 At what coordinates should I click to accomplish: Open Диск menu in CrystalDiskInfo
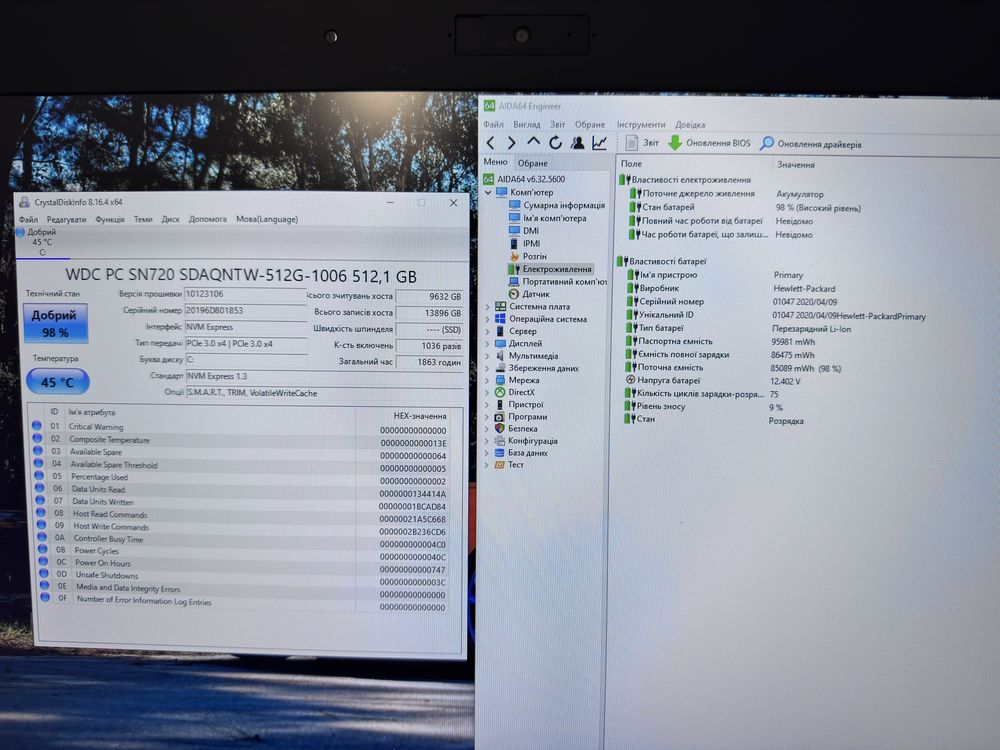(x=170, y=219)
